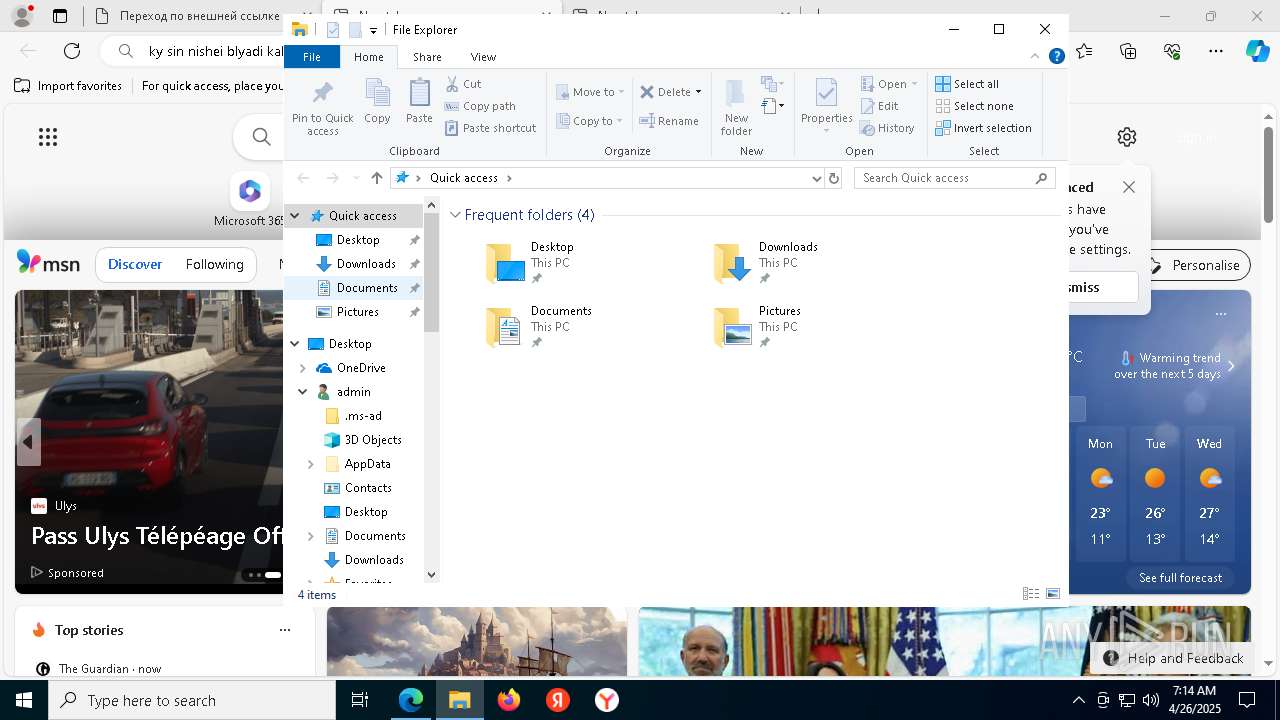Open Move to dropdown
This screenshot has width=1280, height=720.
point(590,92)
